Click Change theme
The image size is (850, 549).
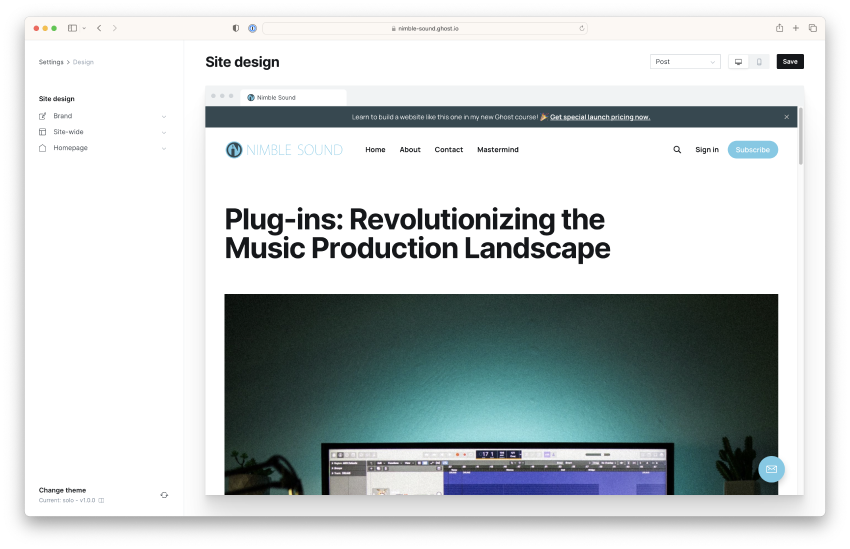(x=62, y=490)
